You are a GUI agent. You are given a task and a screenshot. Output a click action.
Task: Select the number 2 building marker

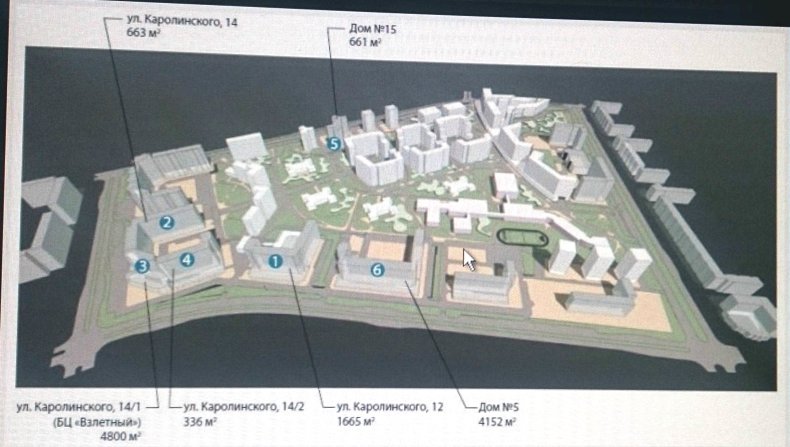point(168,224)
